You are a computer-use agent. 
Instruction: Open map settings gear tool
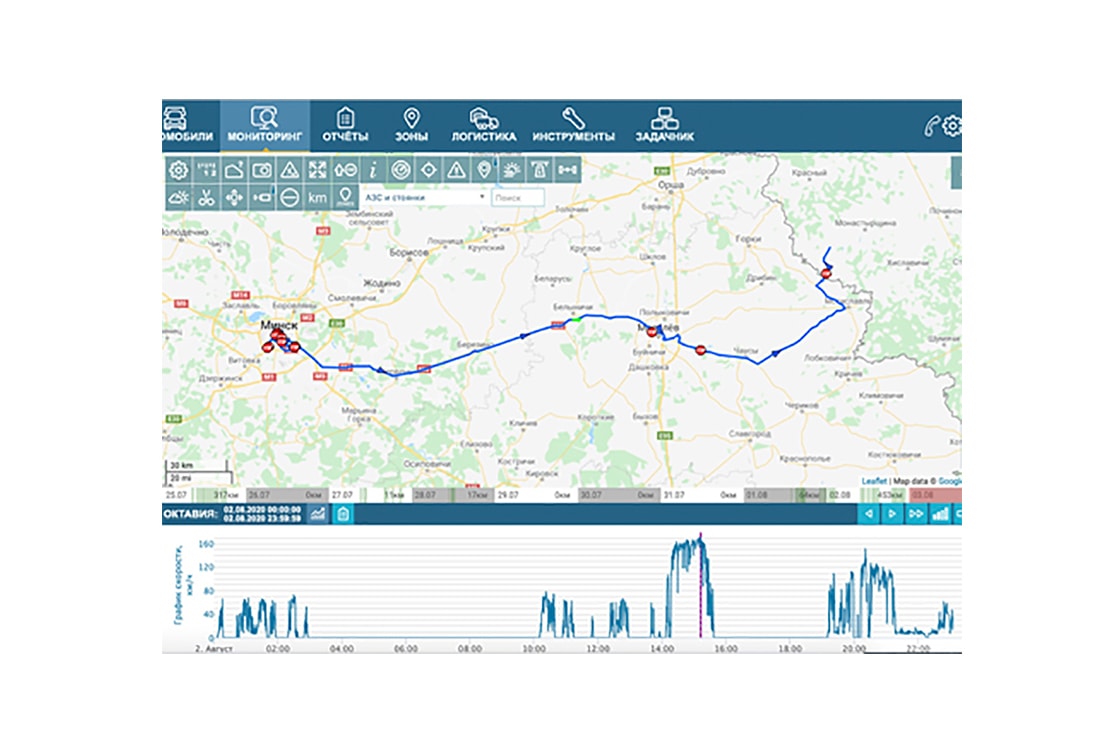tap(178, 170)
